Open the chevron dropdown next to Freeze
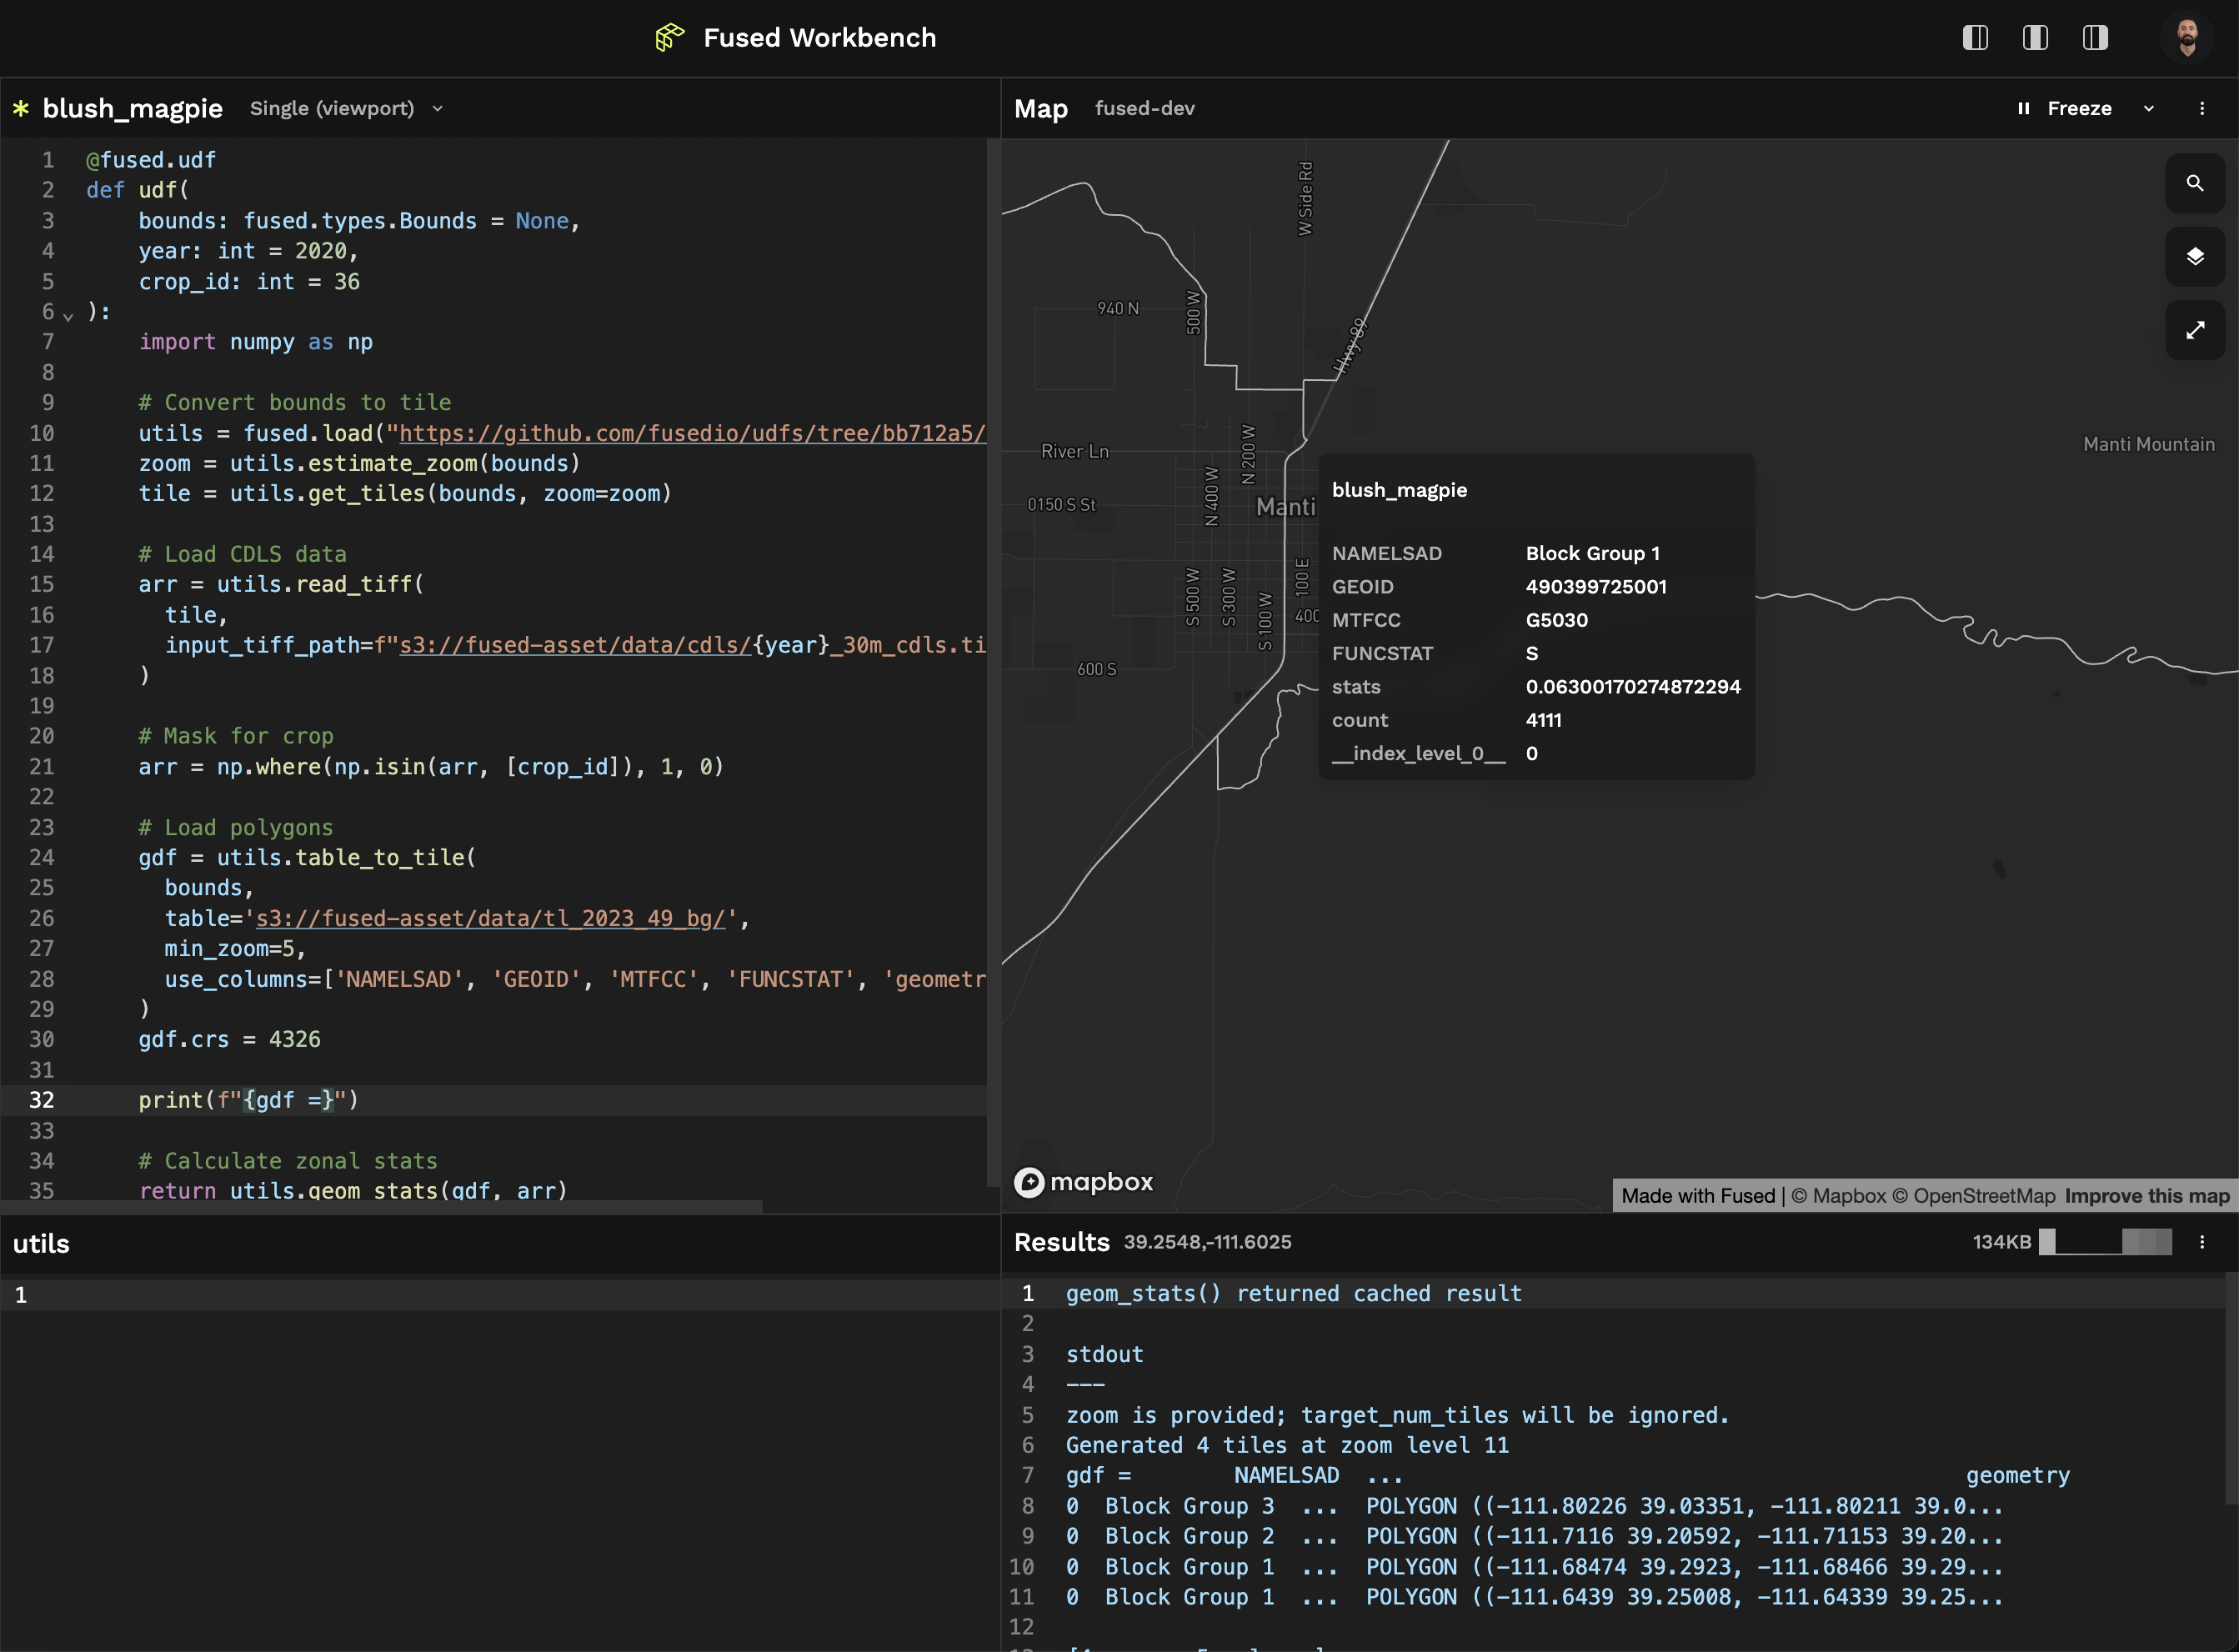The width and height of the screenshot is (2239, 1652). click(2149, 108)
